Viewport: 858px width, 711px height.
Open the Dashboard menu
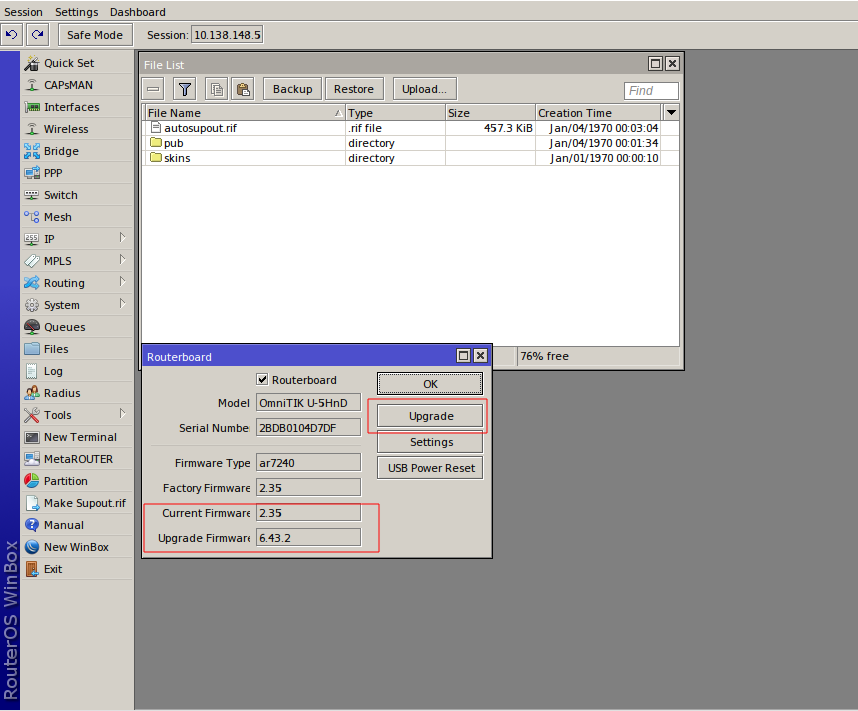[137, 11]
